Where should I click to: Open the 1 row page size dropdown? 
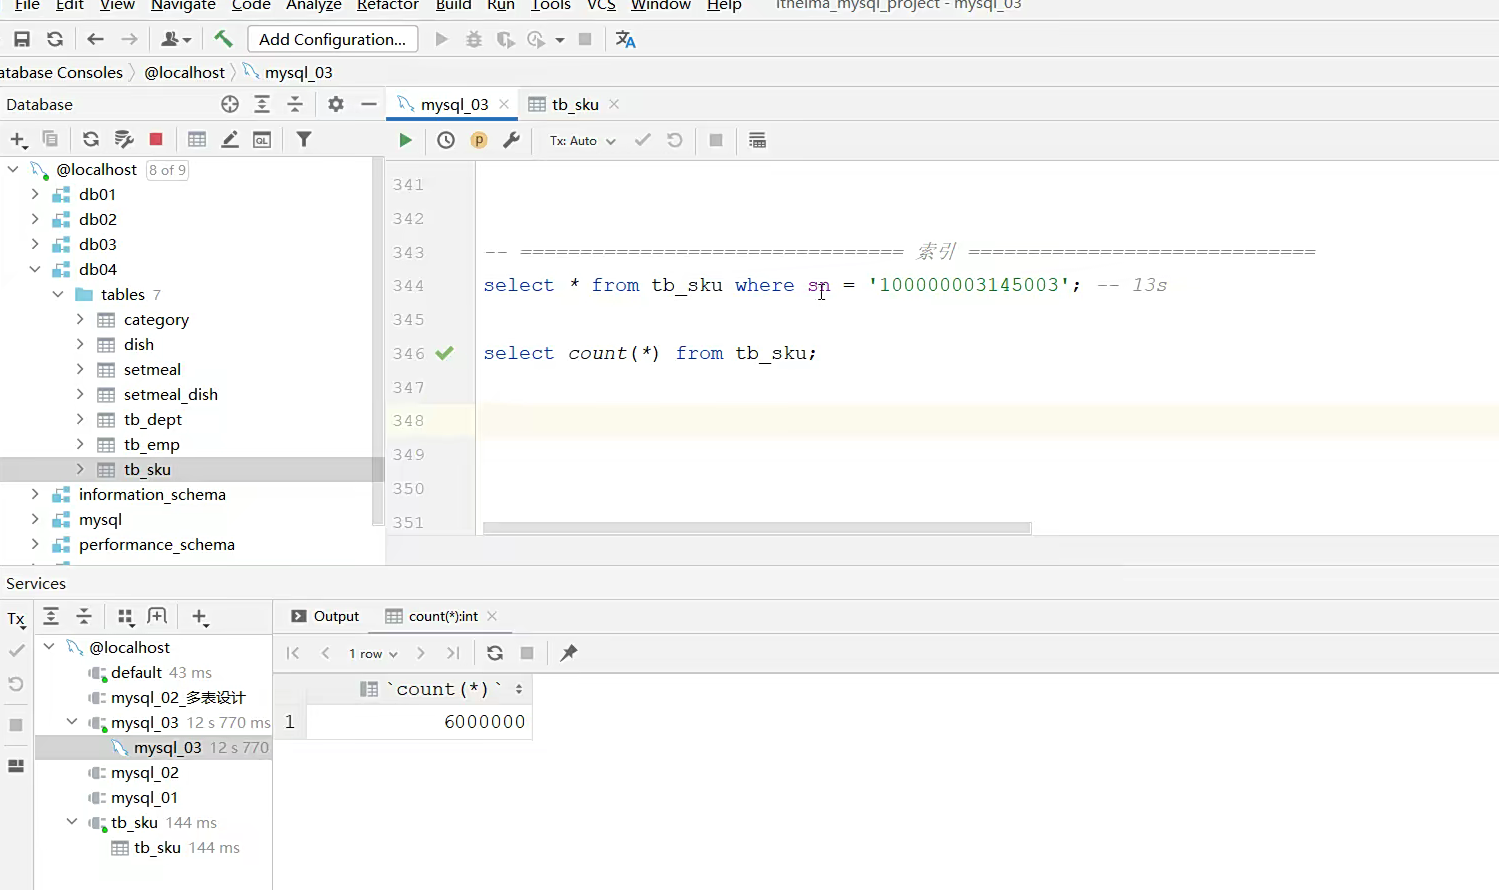373,653
